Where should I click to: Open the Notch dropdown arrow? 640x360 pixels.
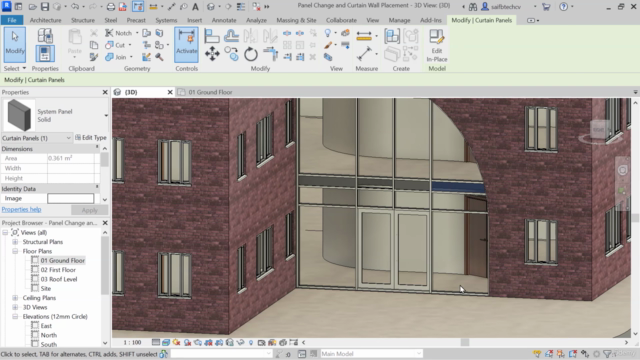137,33
